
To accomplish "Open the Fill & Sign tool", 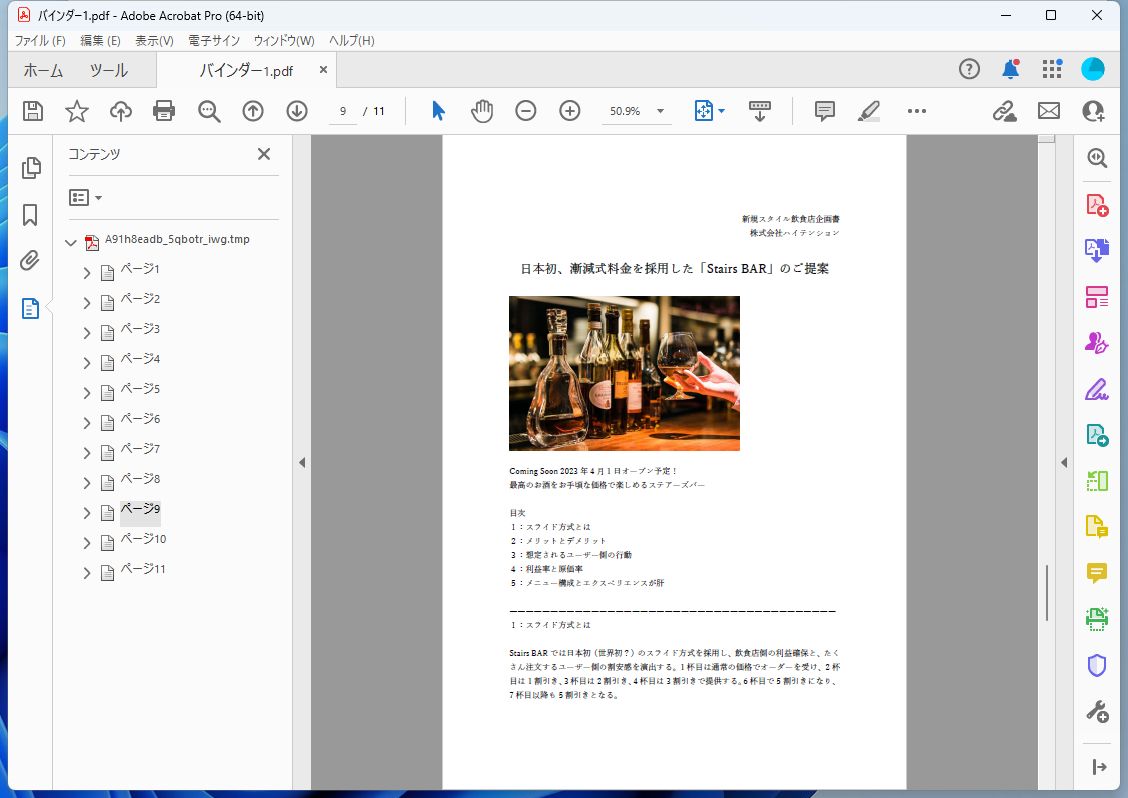I will [1097, 389].
